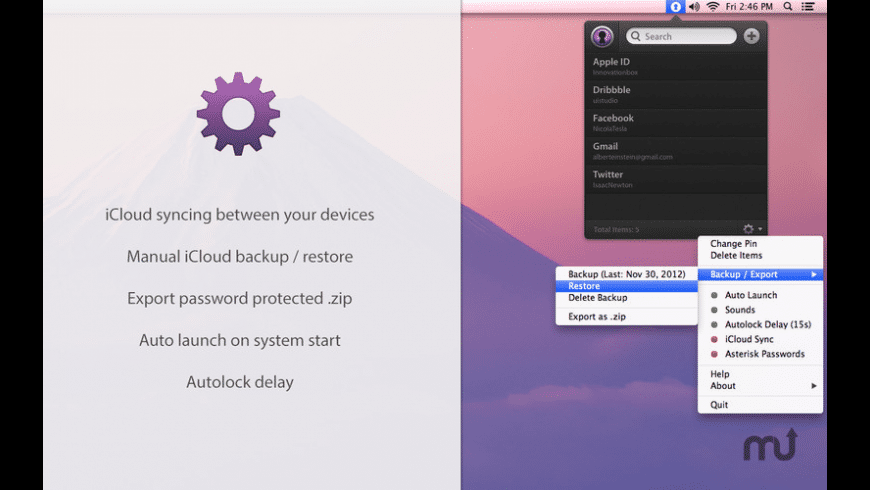Viewport: 870px width, 490px height.
Task: Select the Facebook entry
Action: [676, 123]
